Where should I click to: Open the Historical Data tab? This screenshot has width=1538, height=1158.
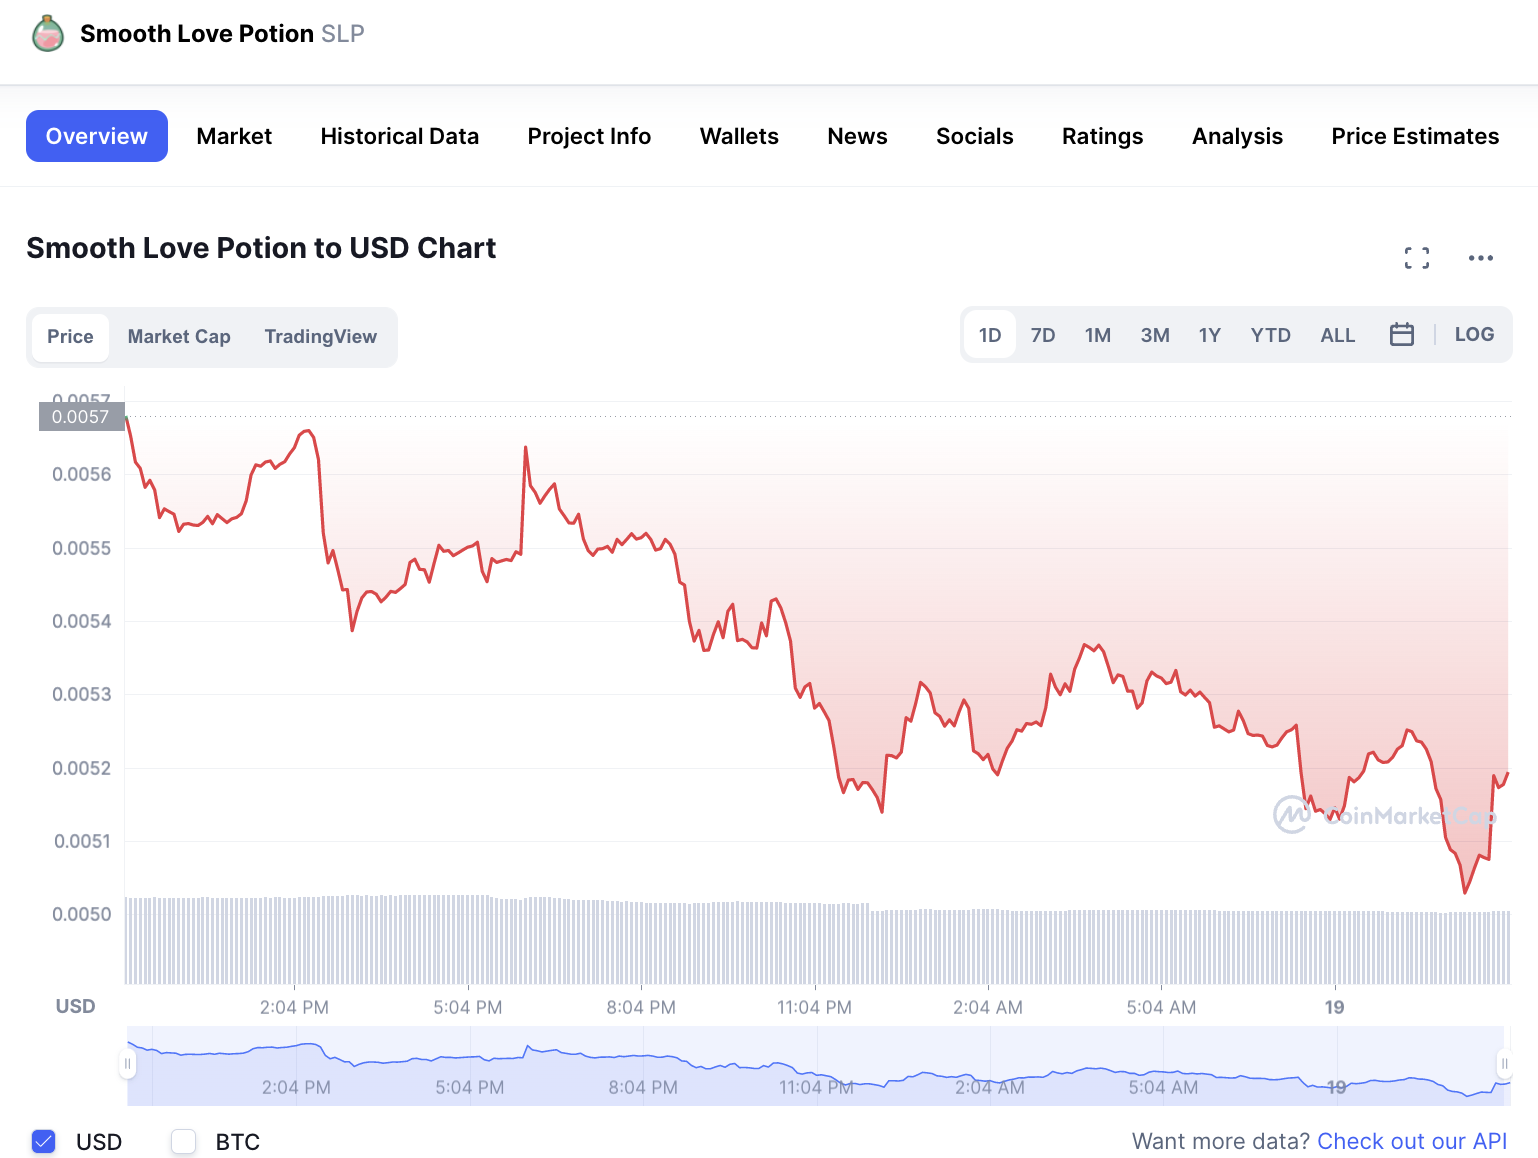pos(399,136)
